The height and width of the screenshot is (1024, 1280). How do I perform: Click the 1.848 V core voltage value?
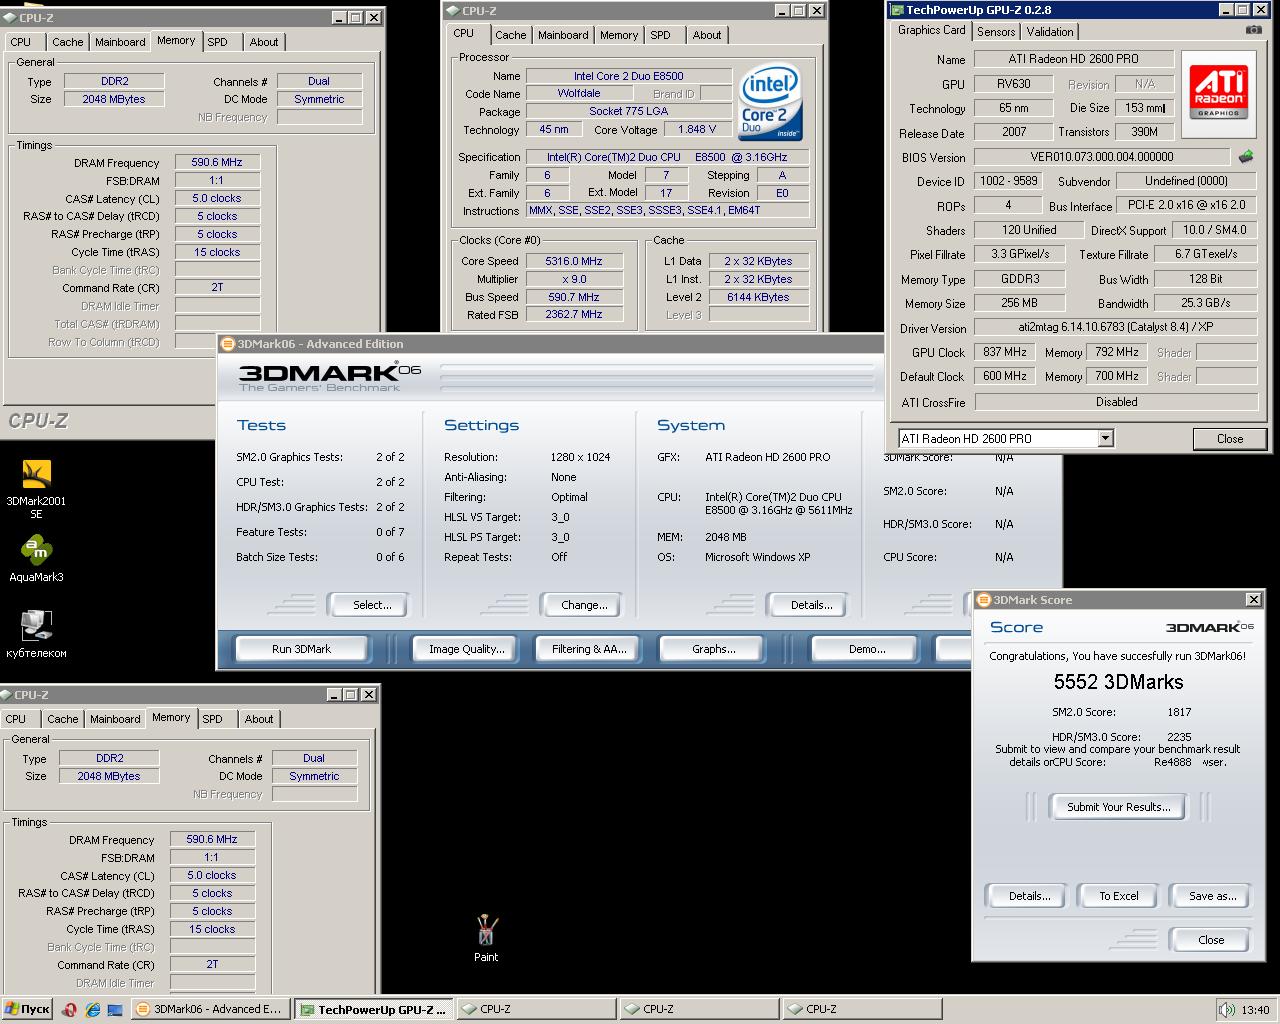coord(697,130)
